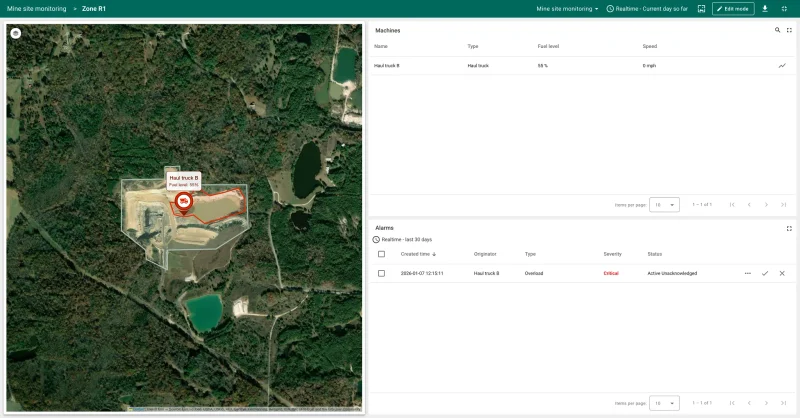
Task: Clear the Overload alarm with X icon
Action: coord(782,274)
